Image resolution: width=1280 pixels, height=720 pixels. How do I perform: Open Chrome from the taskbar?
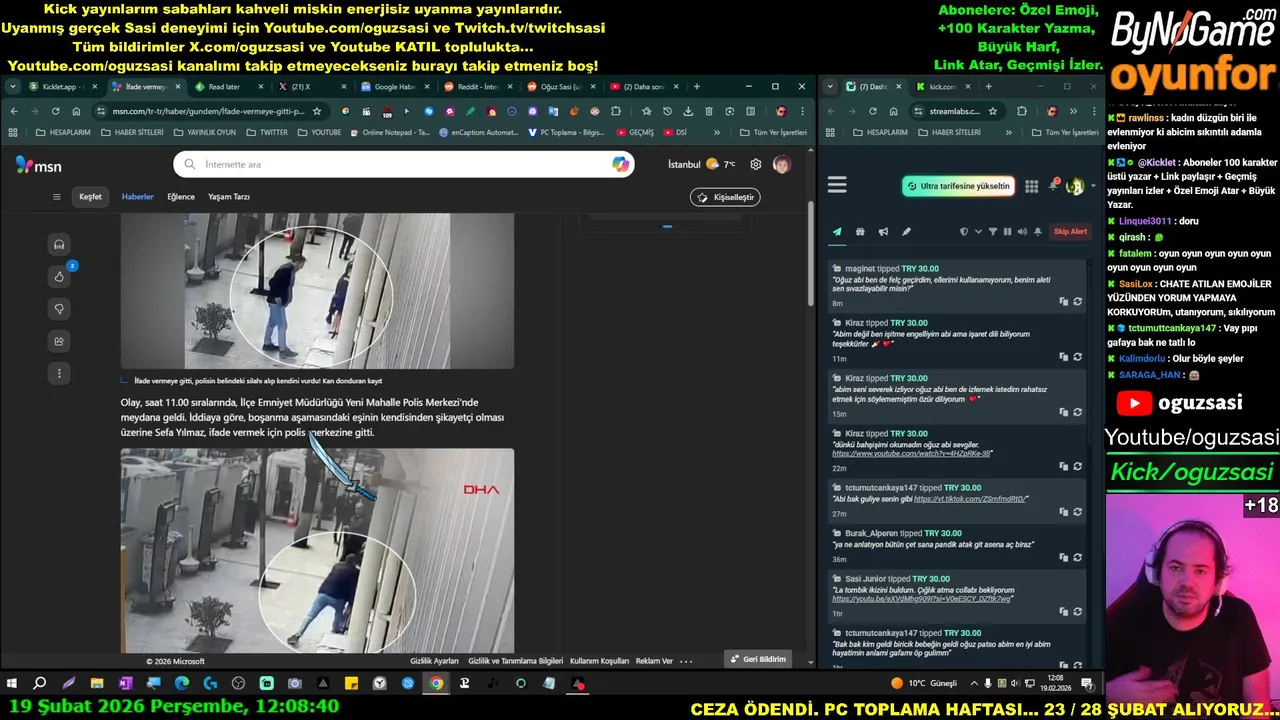(x=436, y=684)
